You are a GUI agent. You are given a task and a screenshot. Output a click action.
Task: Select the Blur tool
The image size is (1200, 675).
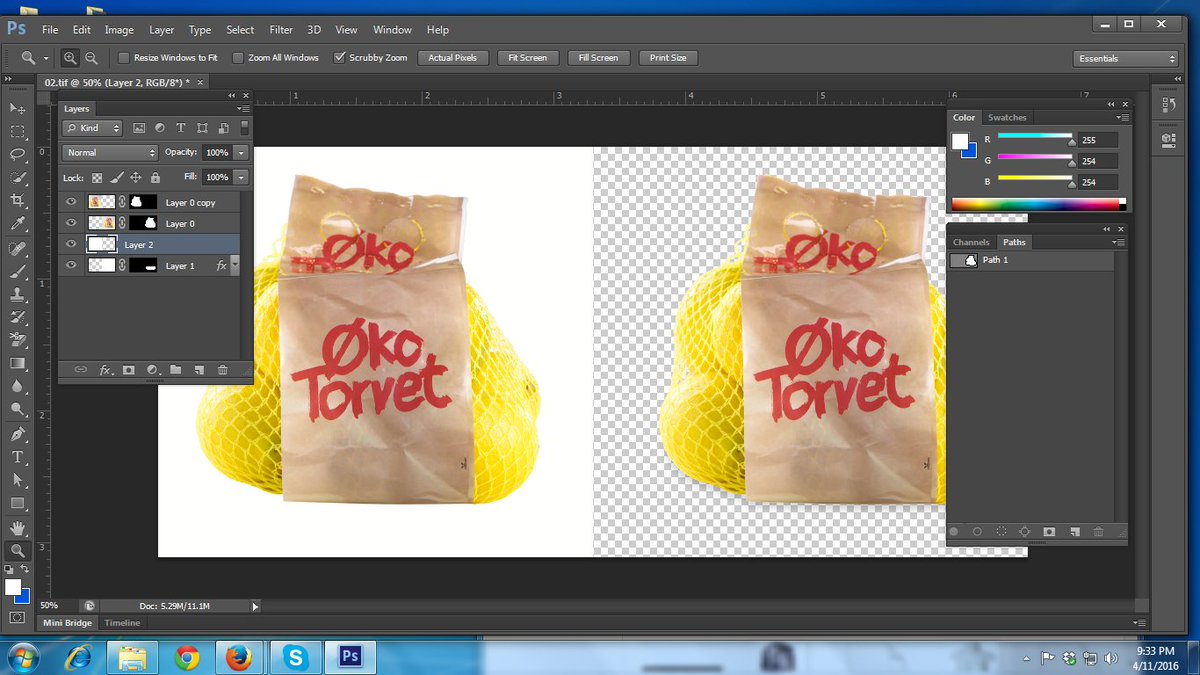[17, 386]
